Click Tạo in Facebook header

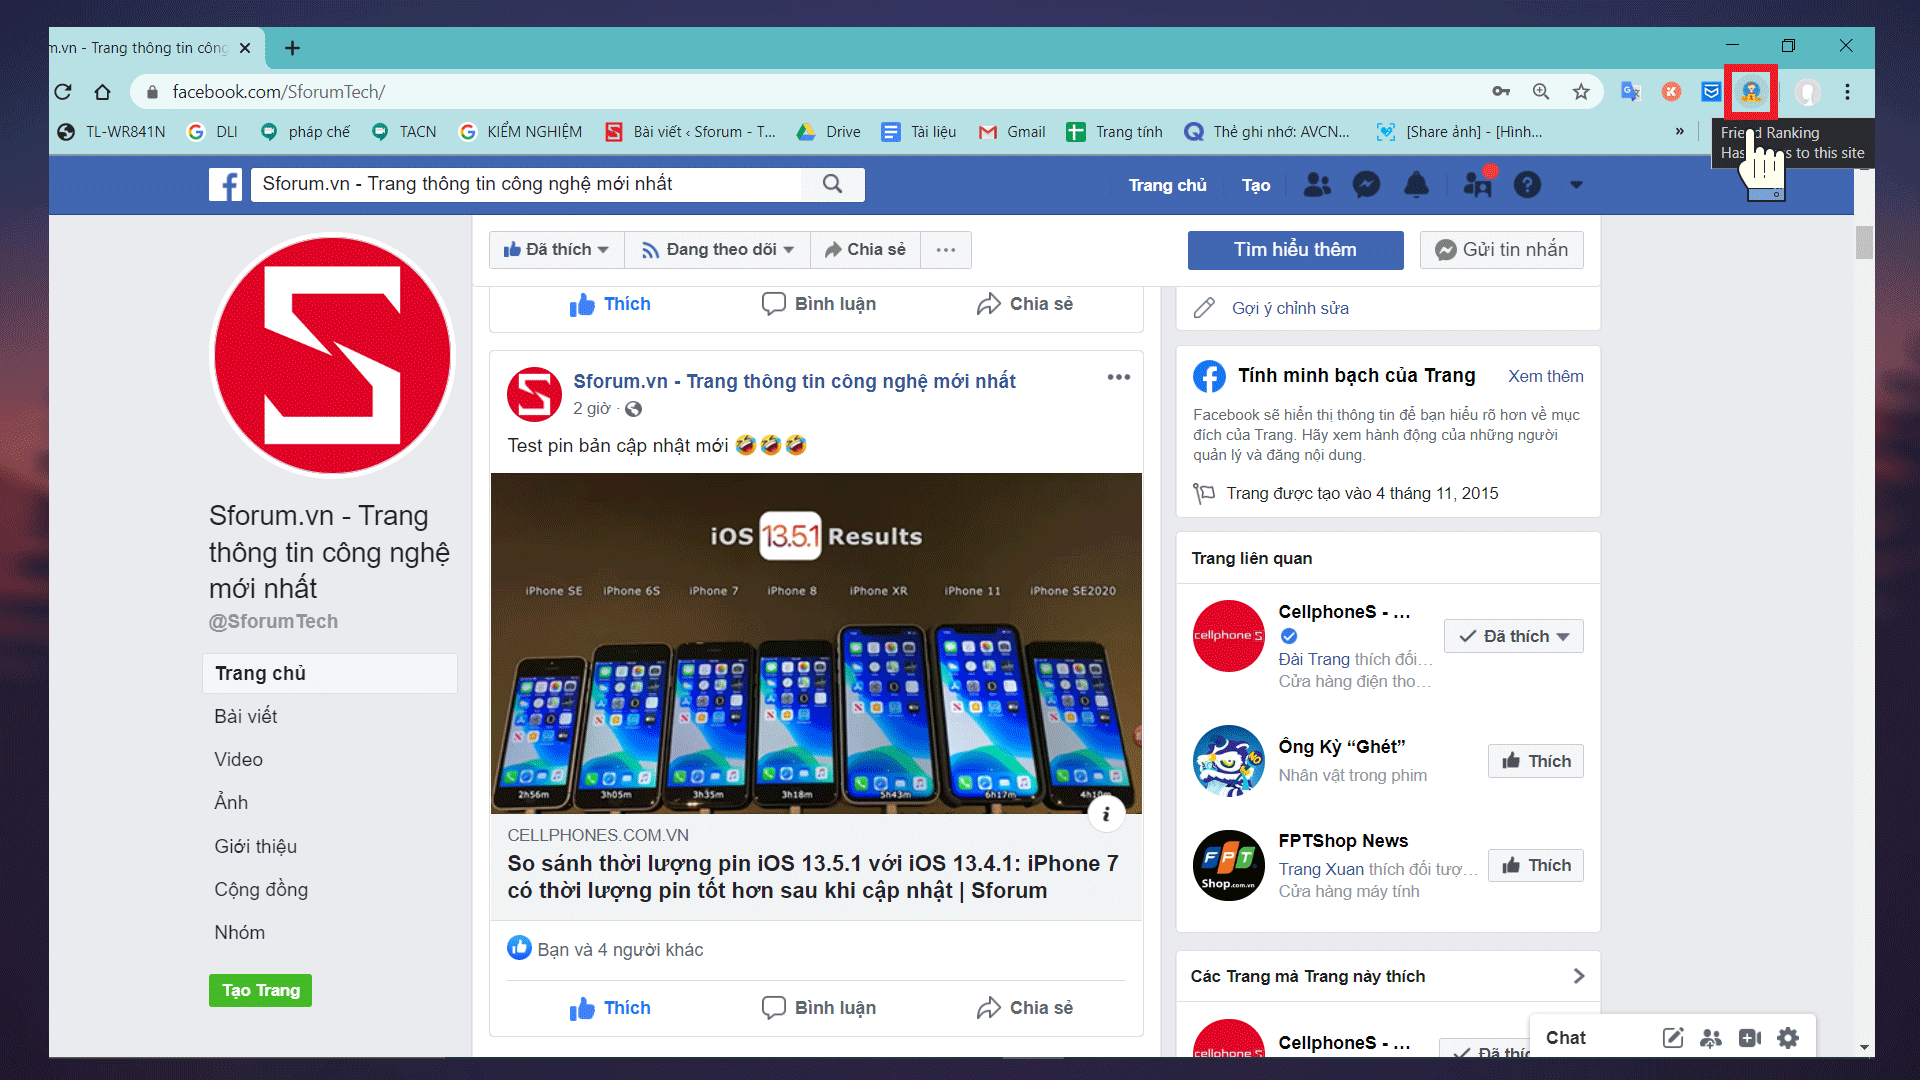pos(1256,185)
